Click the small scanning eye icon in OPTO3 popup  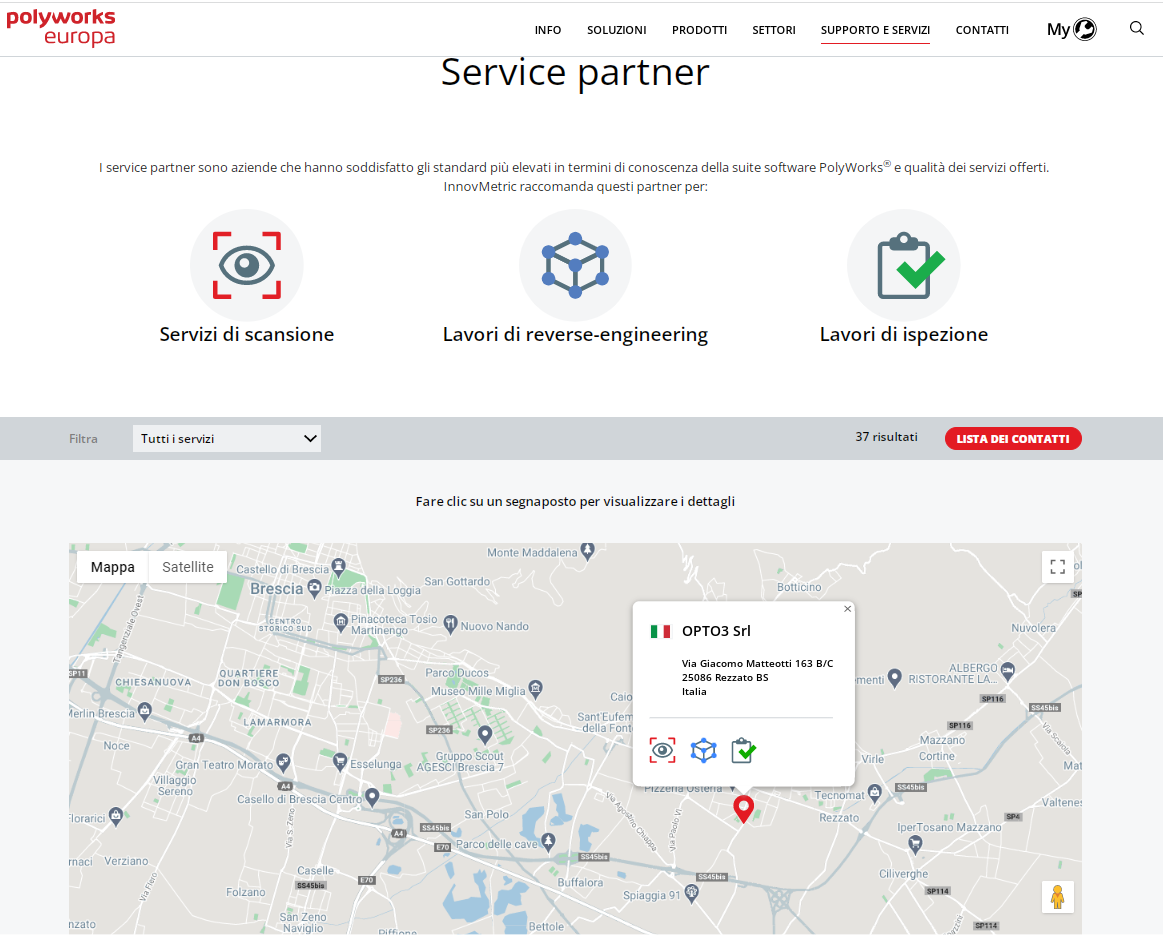662,750
